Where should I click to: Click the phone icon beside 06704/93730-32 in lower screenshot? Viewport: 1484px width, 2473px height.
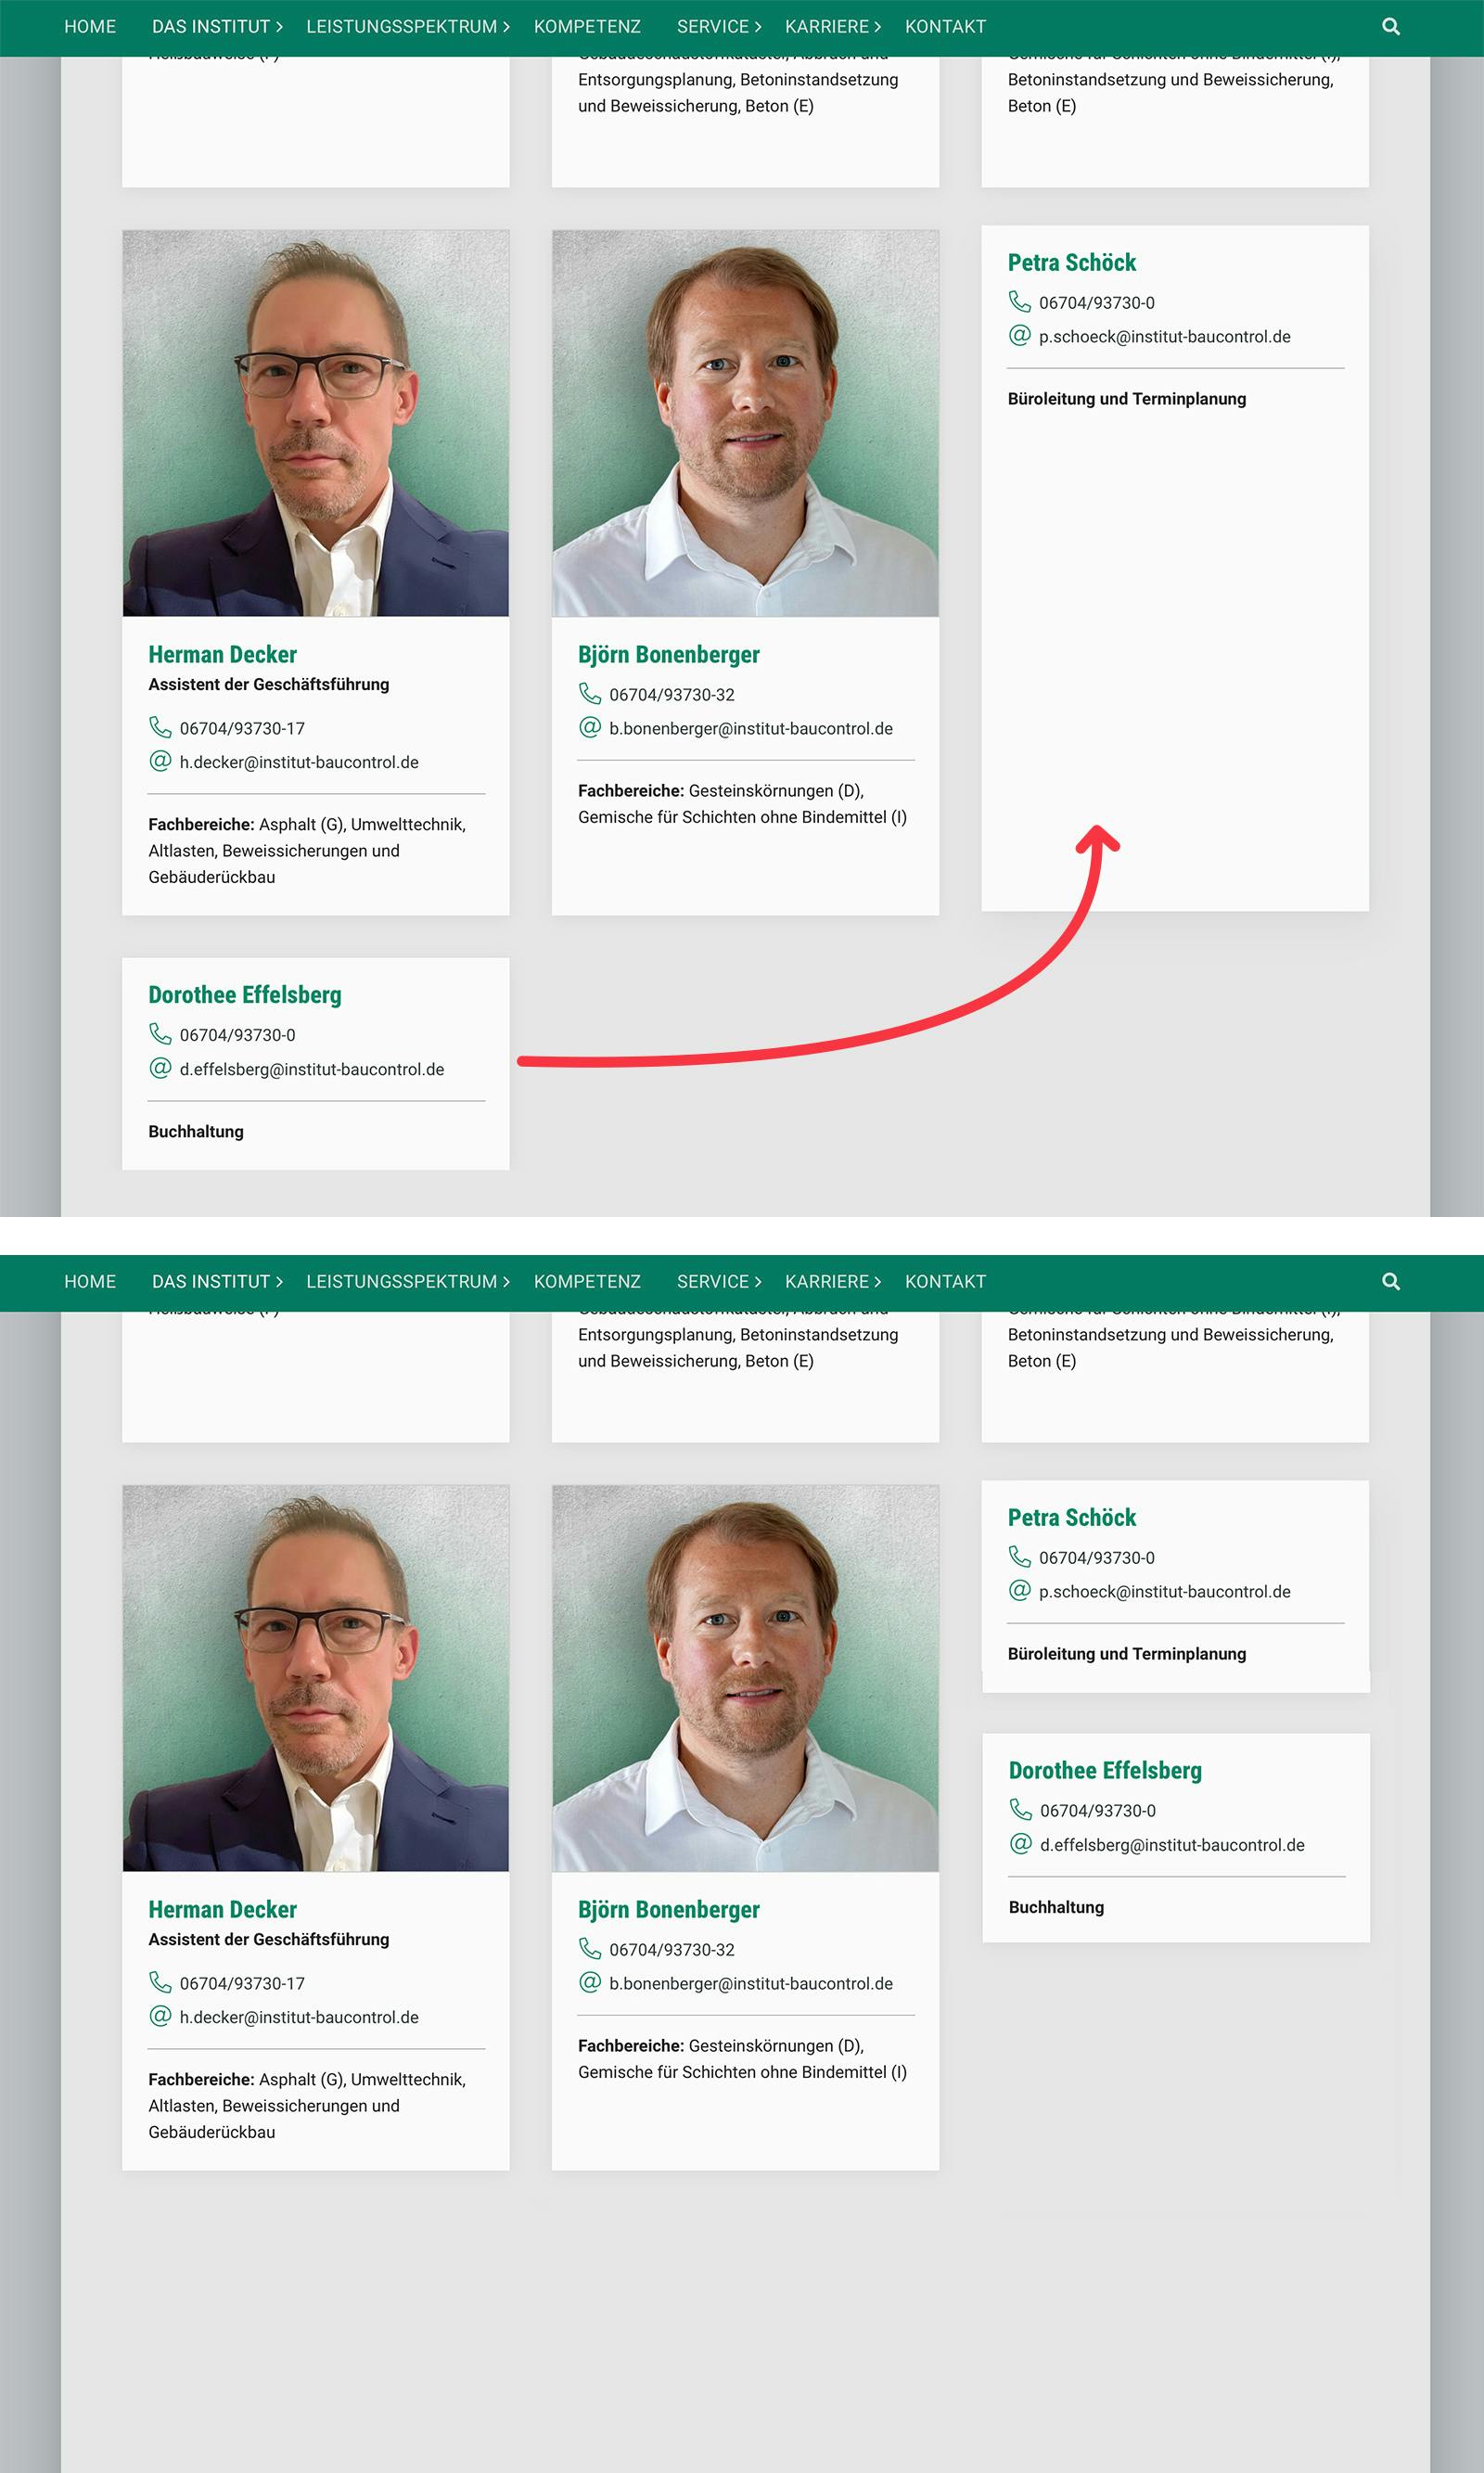click(x=590, y=1948)
